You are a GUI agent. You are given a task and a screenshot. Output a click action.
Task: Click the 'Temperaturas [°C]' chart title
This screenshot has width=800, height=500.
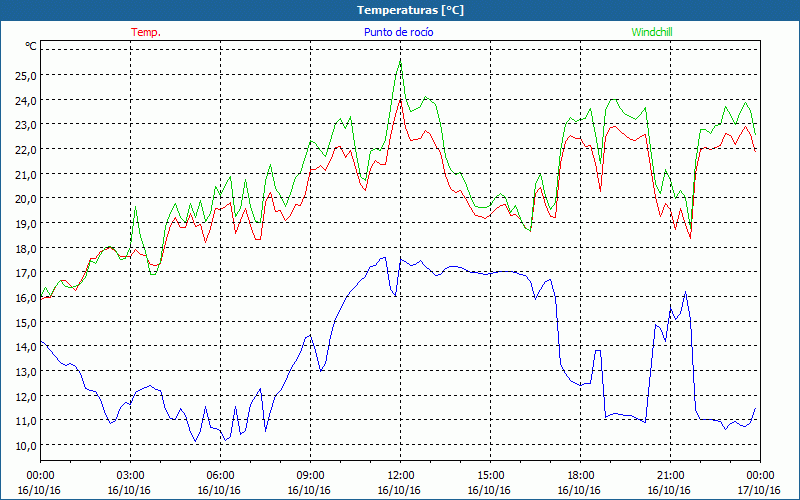(410, 10)
